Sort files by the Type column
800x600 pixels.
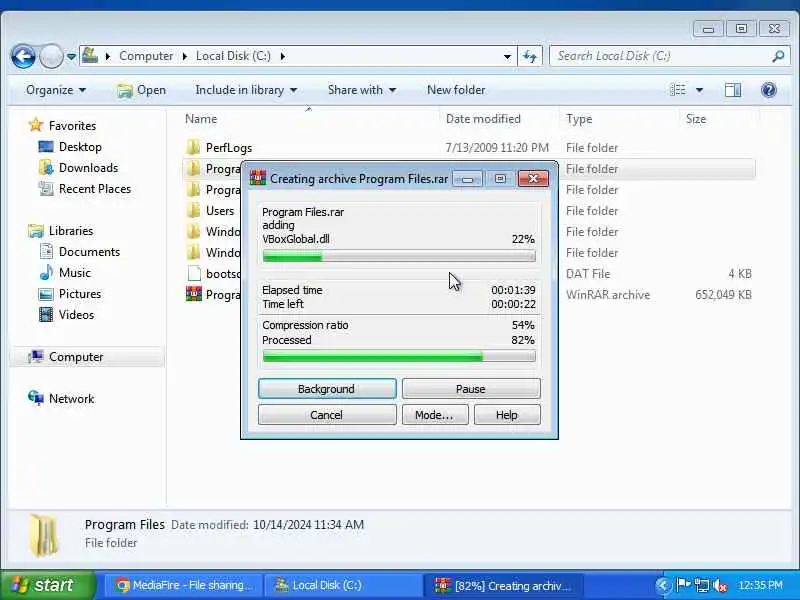coord(579,119)
